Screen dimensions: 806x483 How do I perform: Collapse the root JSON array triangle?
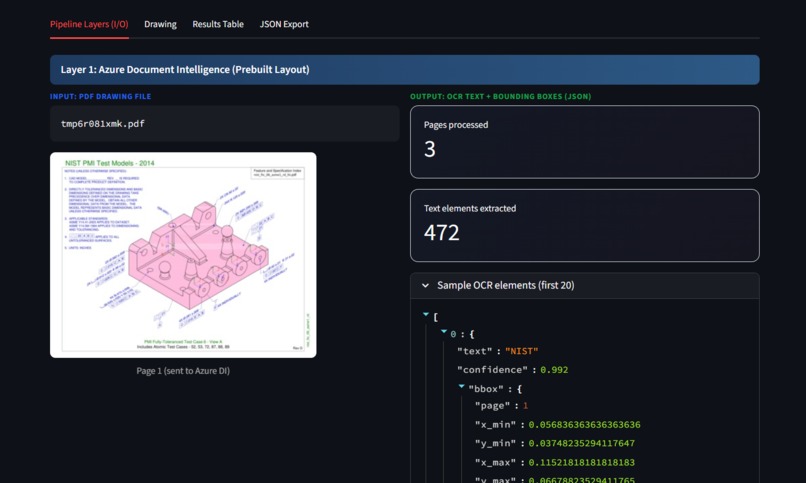(426, 314)
